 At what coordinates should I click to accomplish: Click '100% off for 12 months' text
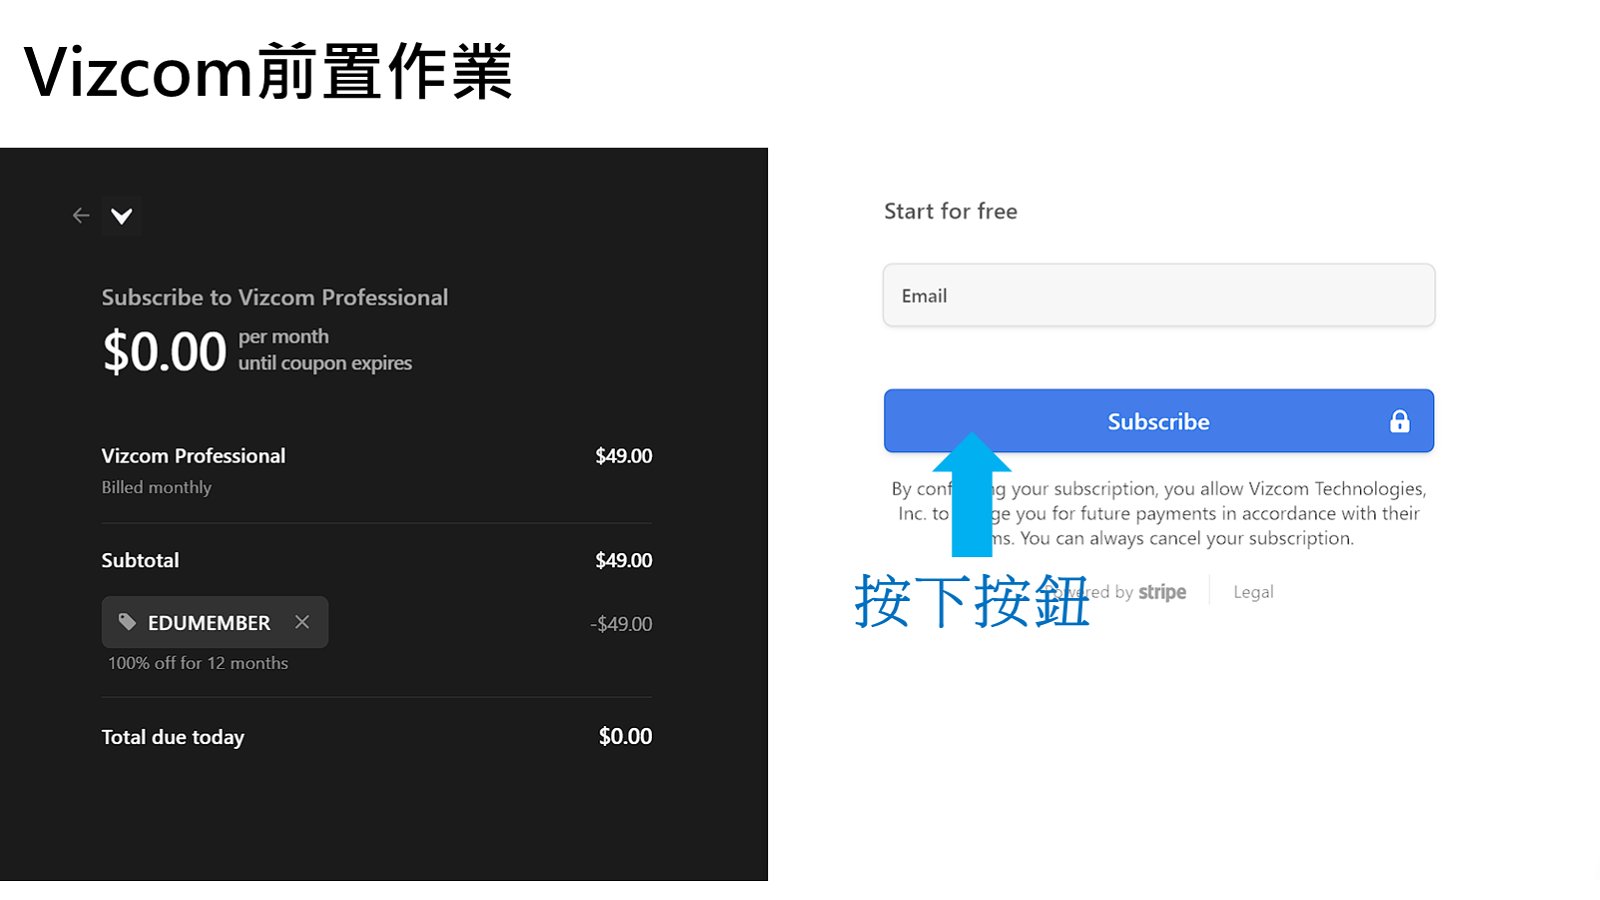pos(198,663)
